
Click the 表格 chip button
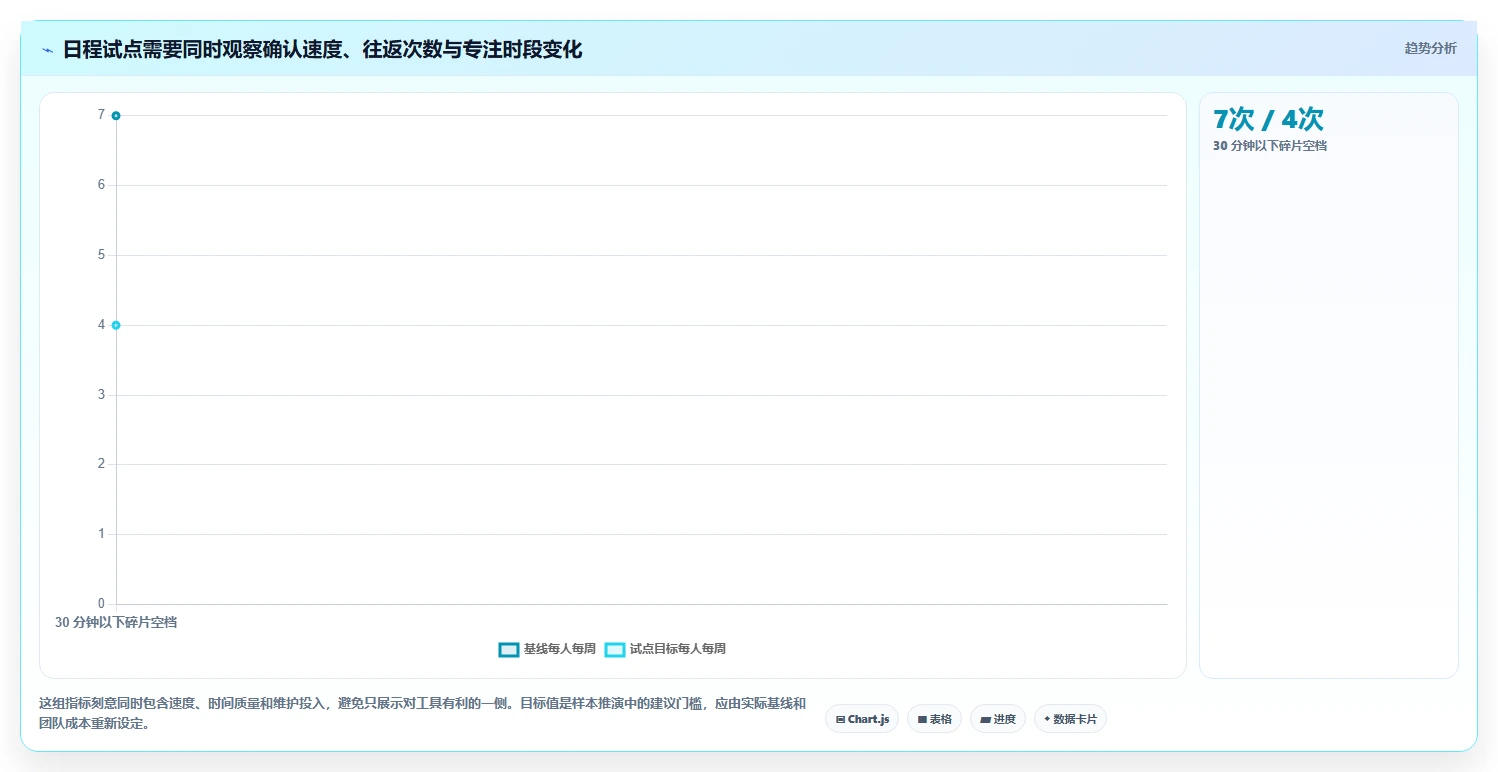coord(934,719)
